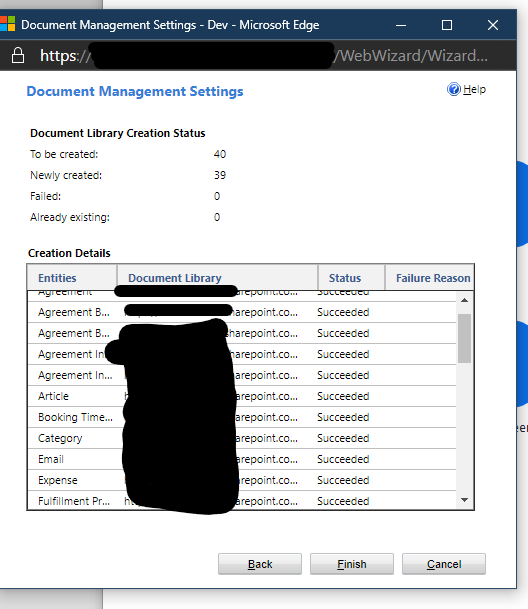
Task: Select the Article entity row
Action: [x=242, y=396]
